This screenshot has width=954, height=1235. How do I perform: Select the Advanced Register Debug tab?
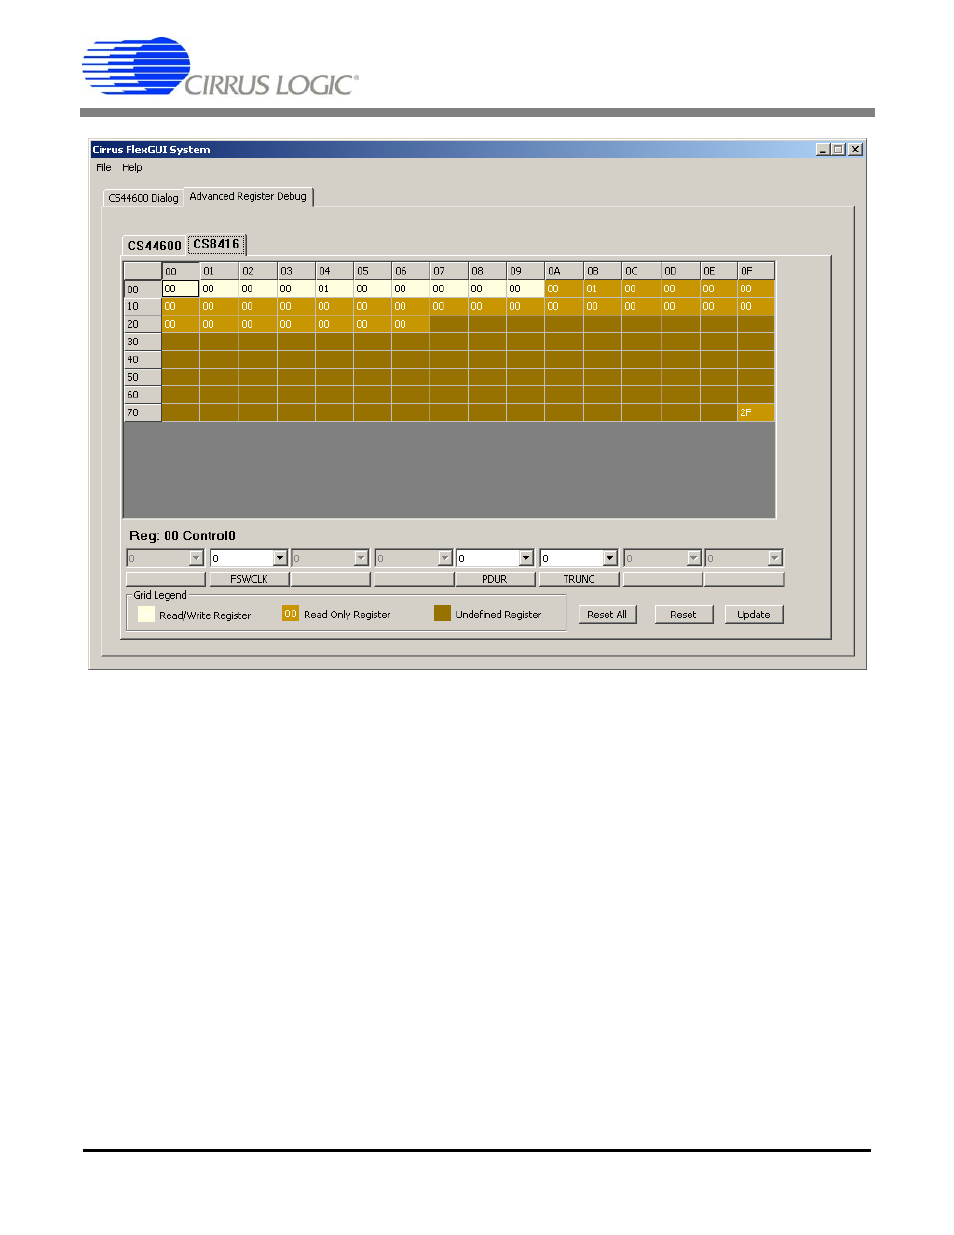pos(248,197)
